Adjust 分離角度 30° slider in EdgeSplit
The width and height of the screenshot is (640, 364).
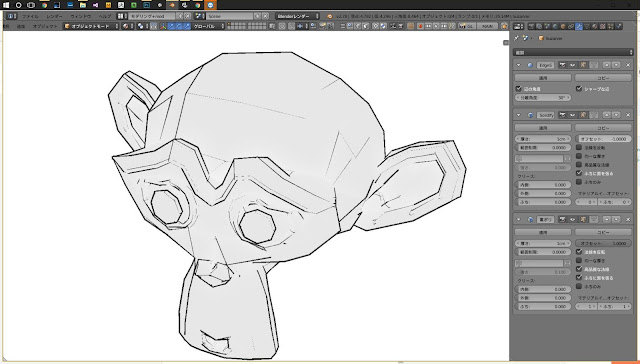point(543,98)
